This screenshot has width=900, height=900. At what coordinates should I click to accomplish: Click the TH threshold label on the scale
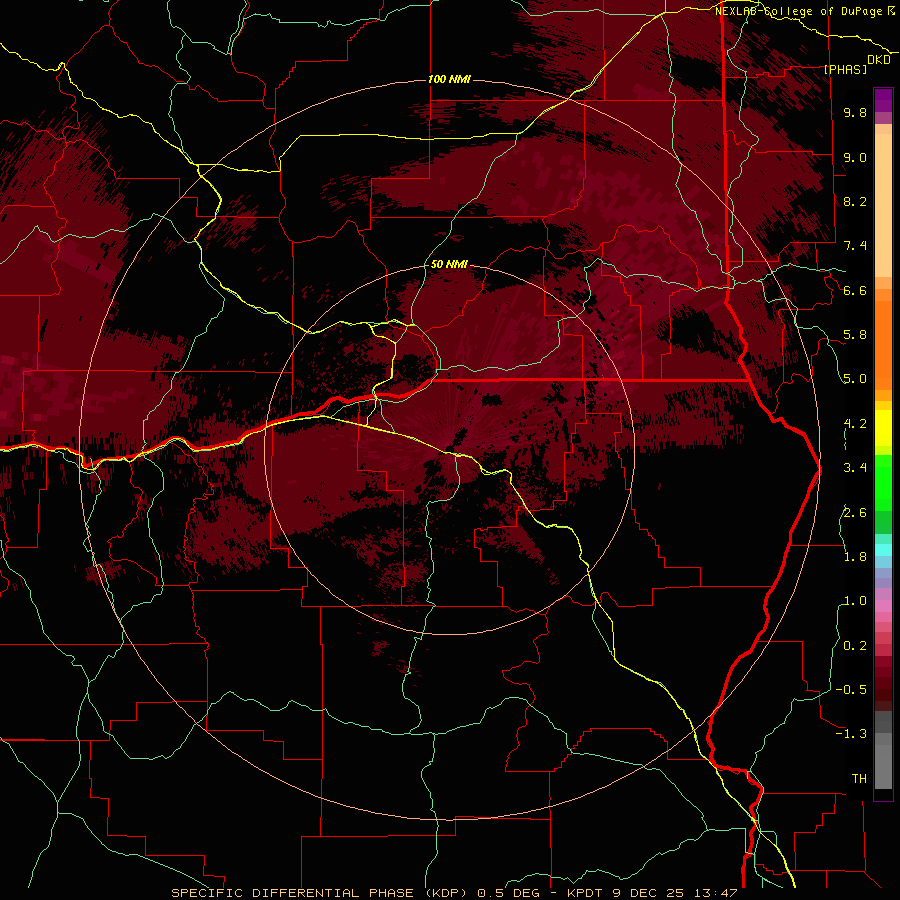(x=859, y=779)
